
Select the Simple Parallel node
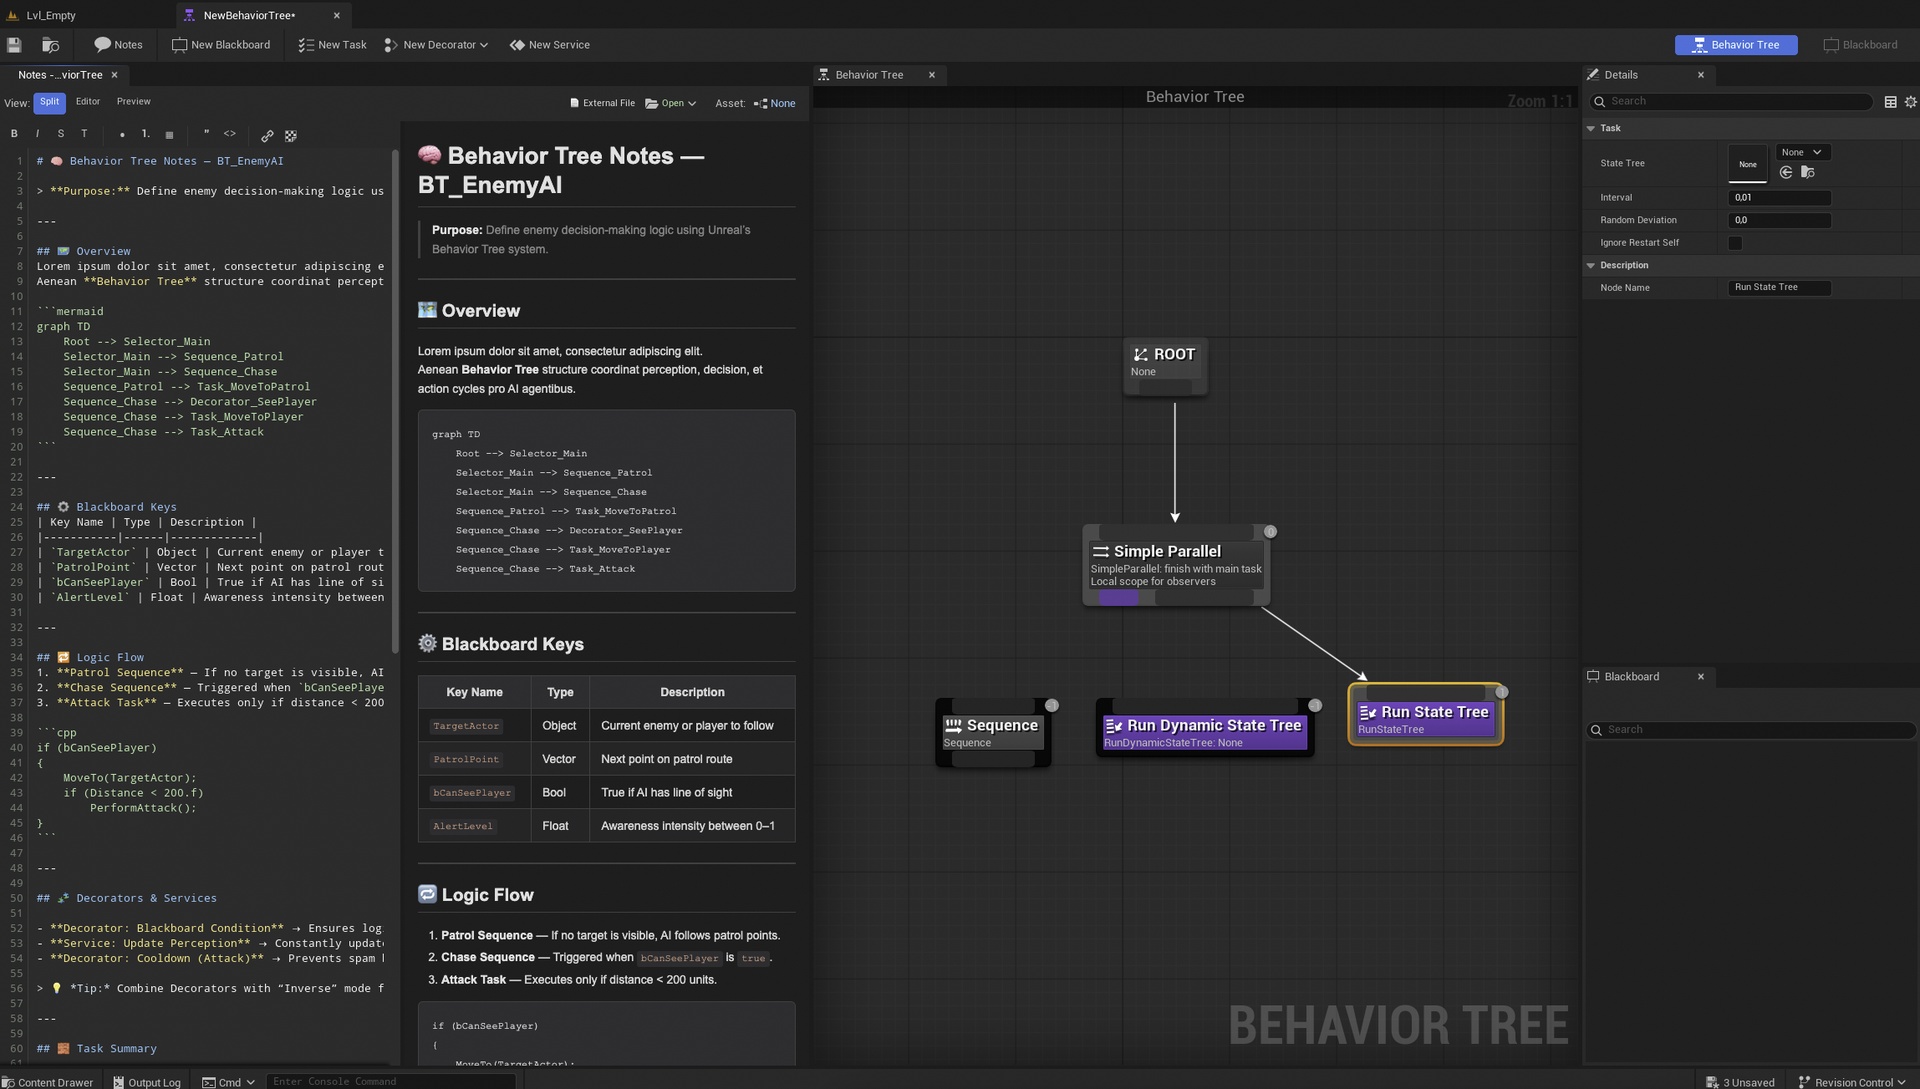[1175, 565]
